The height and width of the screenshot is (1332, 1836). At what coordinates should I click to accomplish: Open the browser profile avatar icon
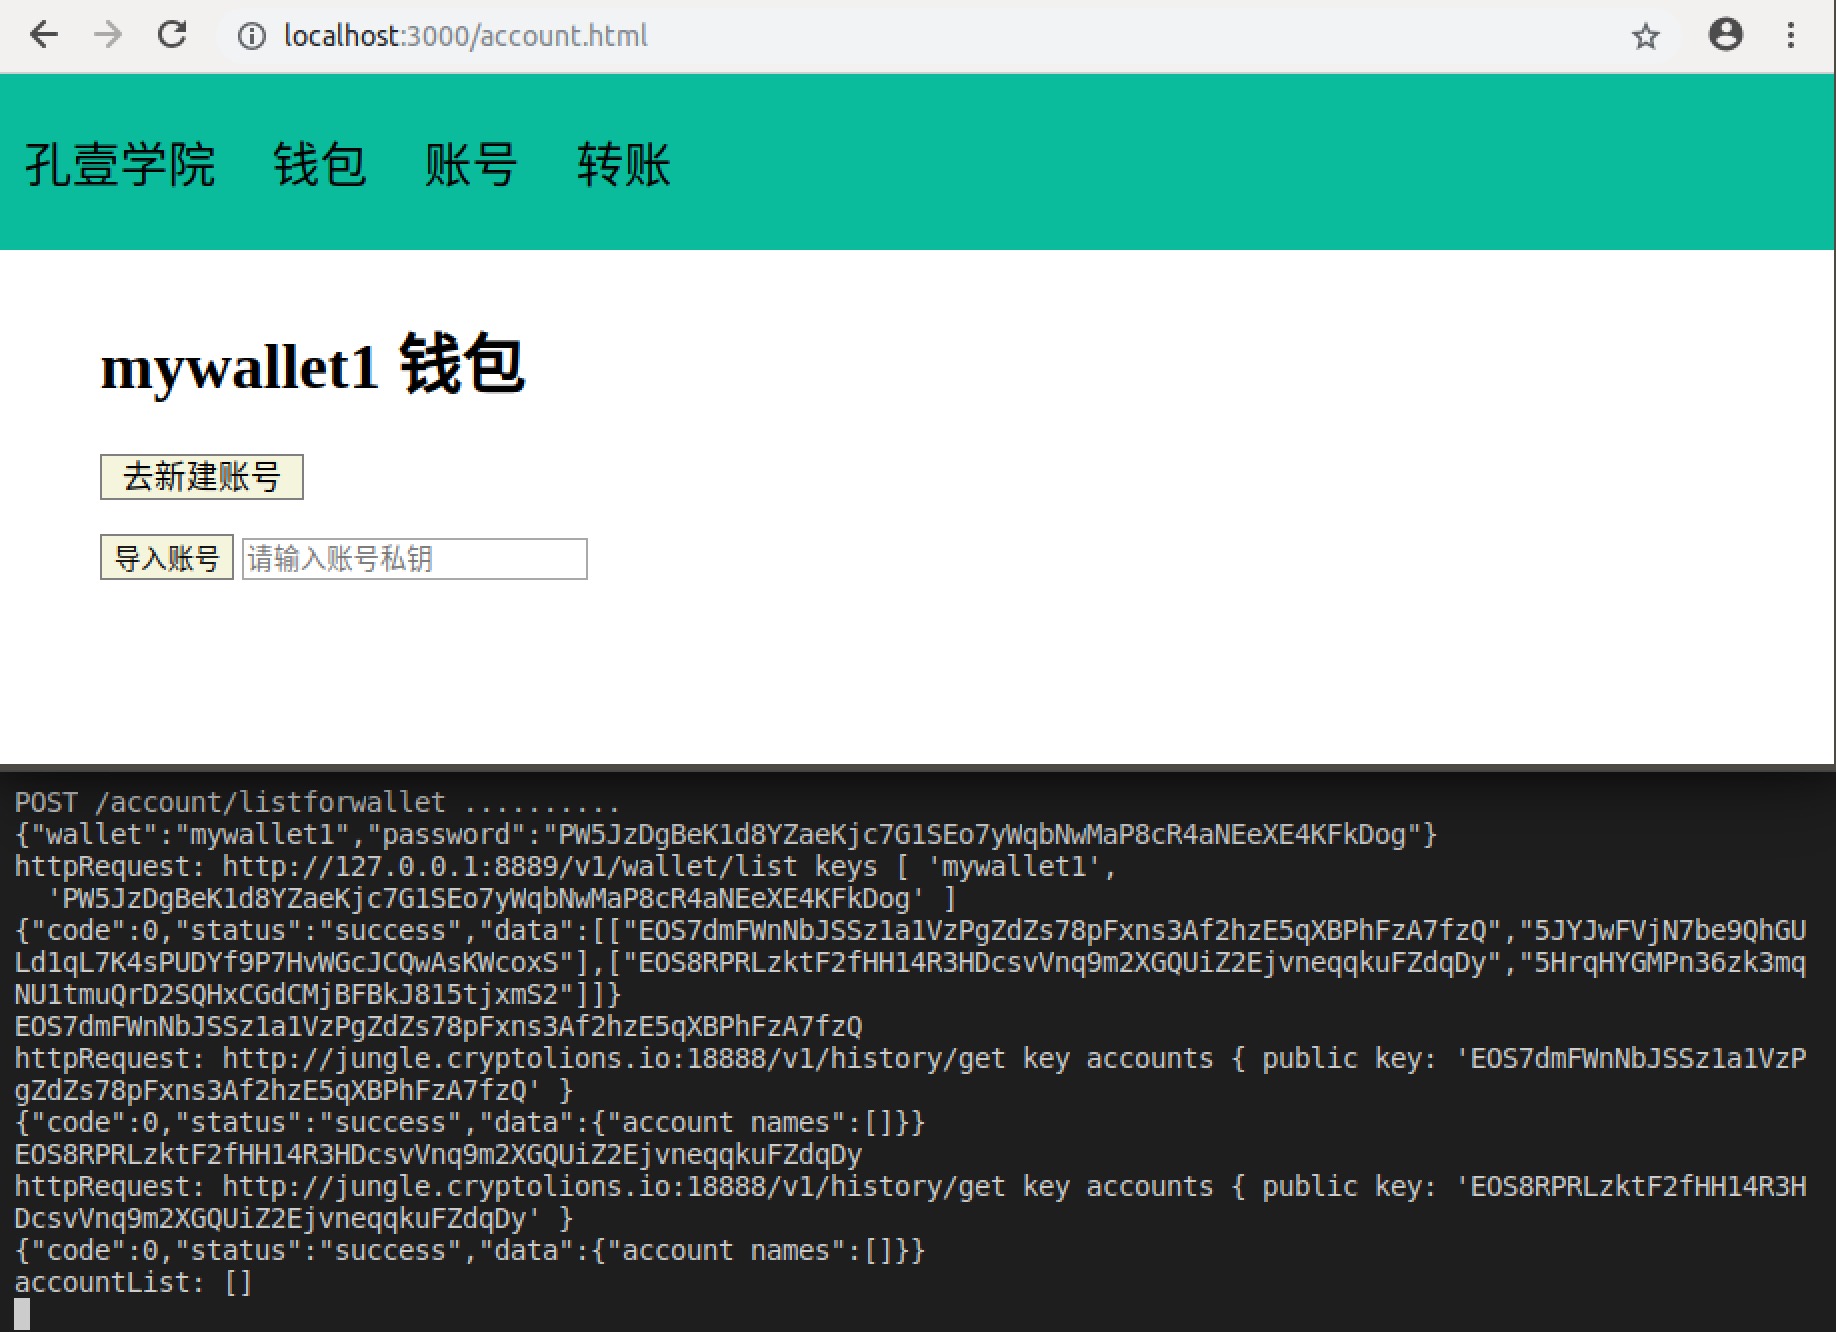point(1725,35)
